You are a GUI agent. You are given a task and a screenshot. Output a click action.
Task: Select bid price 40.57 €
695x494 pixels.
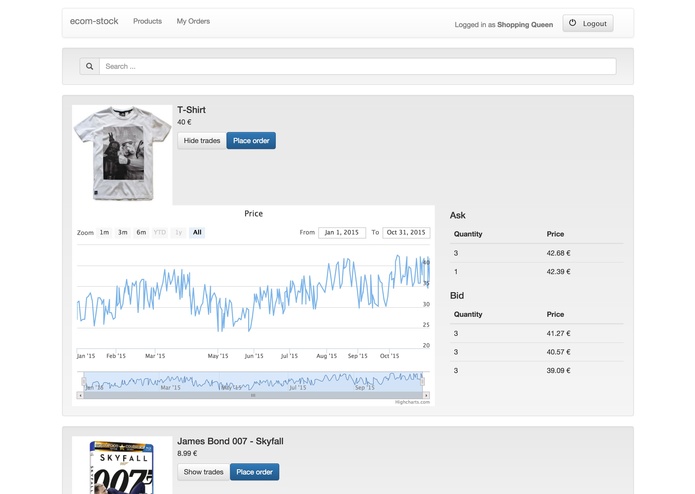(x=558, y=352)
